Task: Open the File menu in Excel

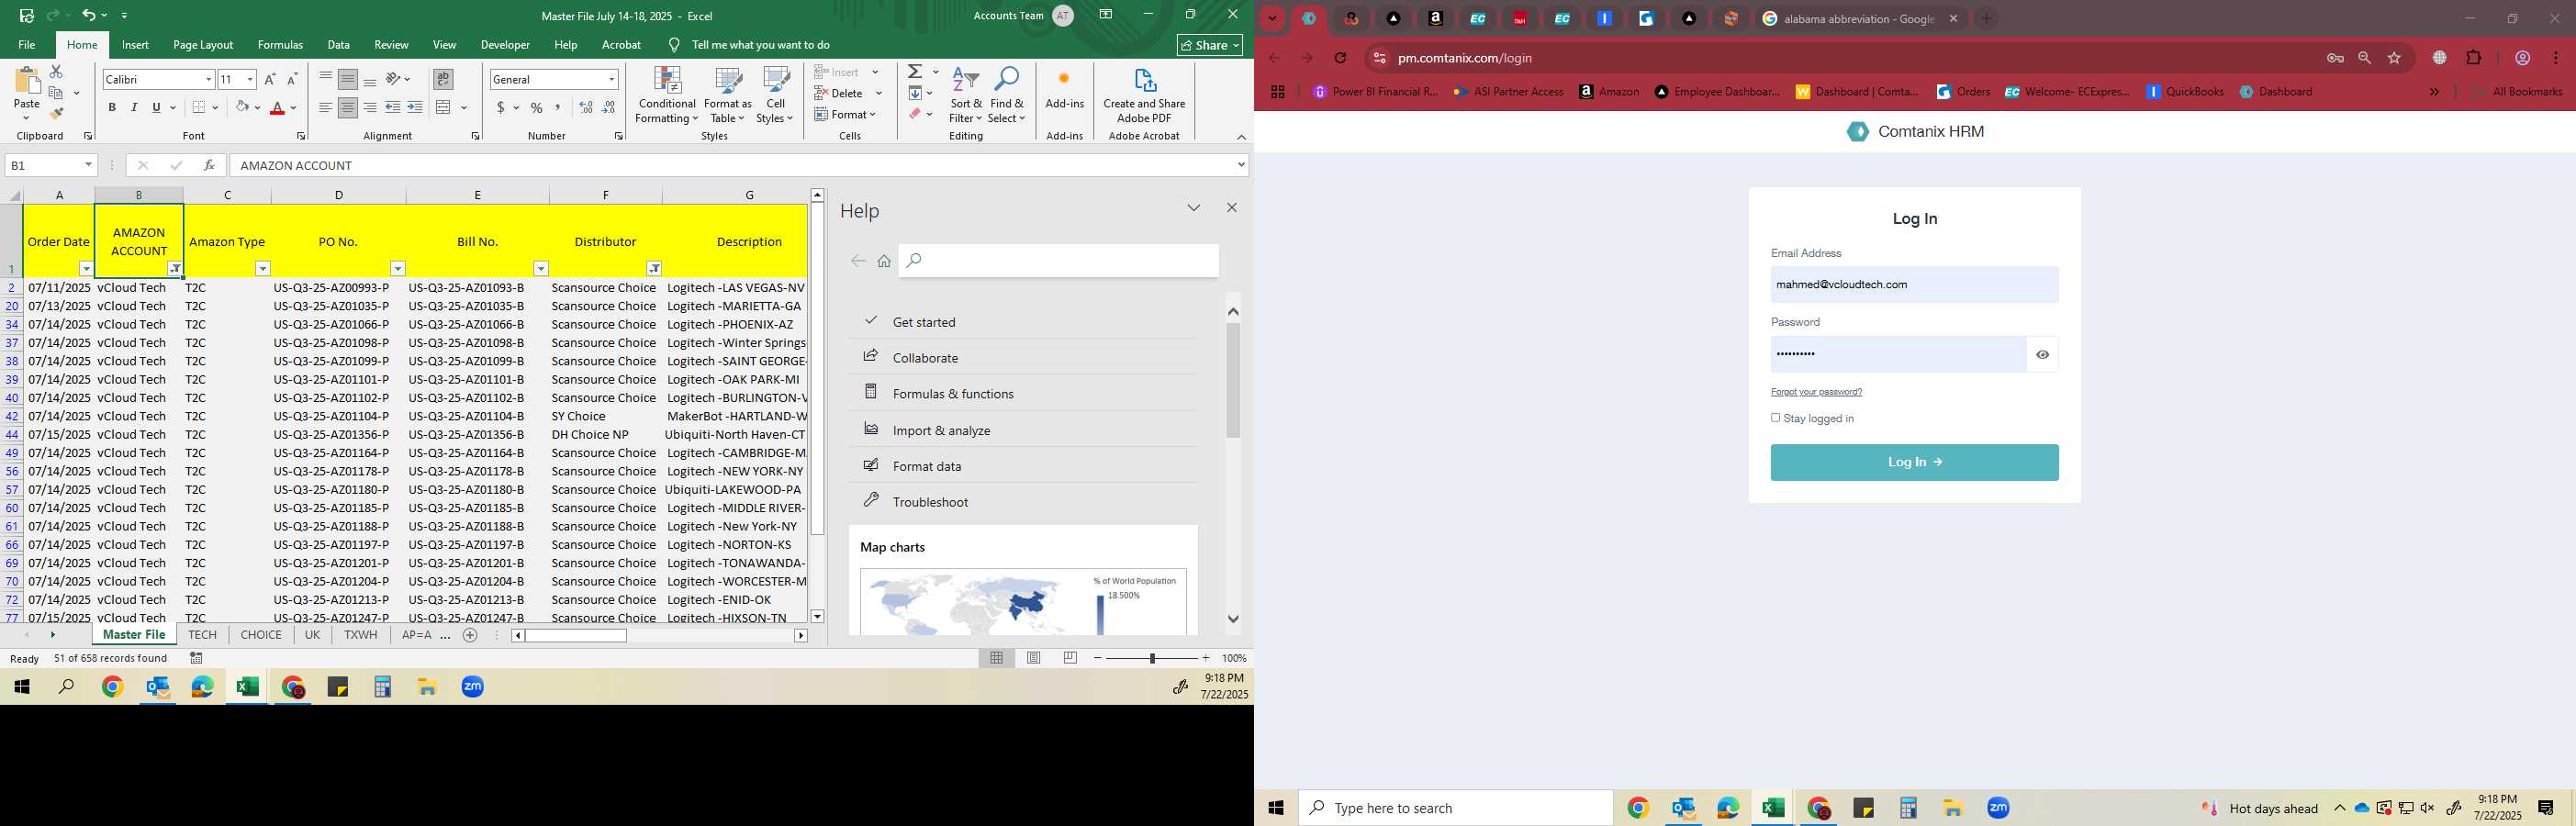Action: 27,45
